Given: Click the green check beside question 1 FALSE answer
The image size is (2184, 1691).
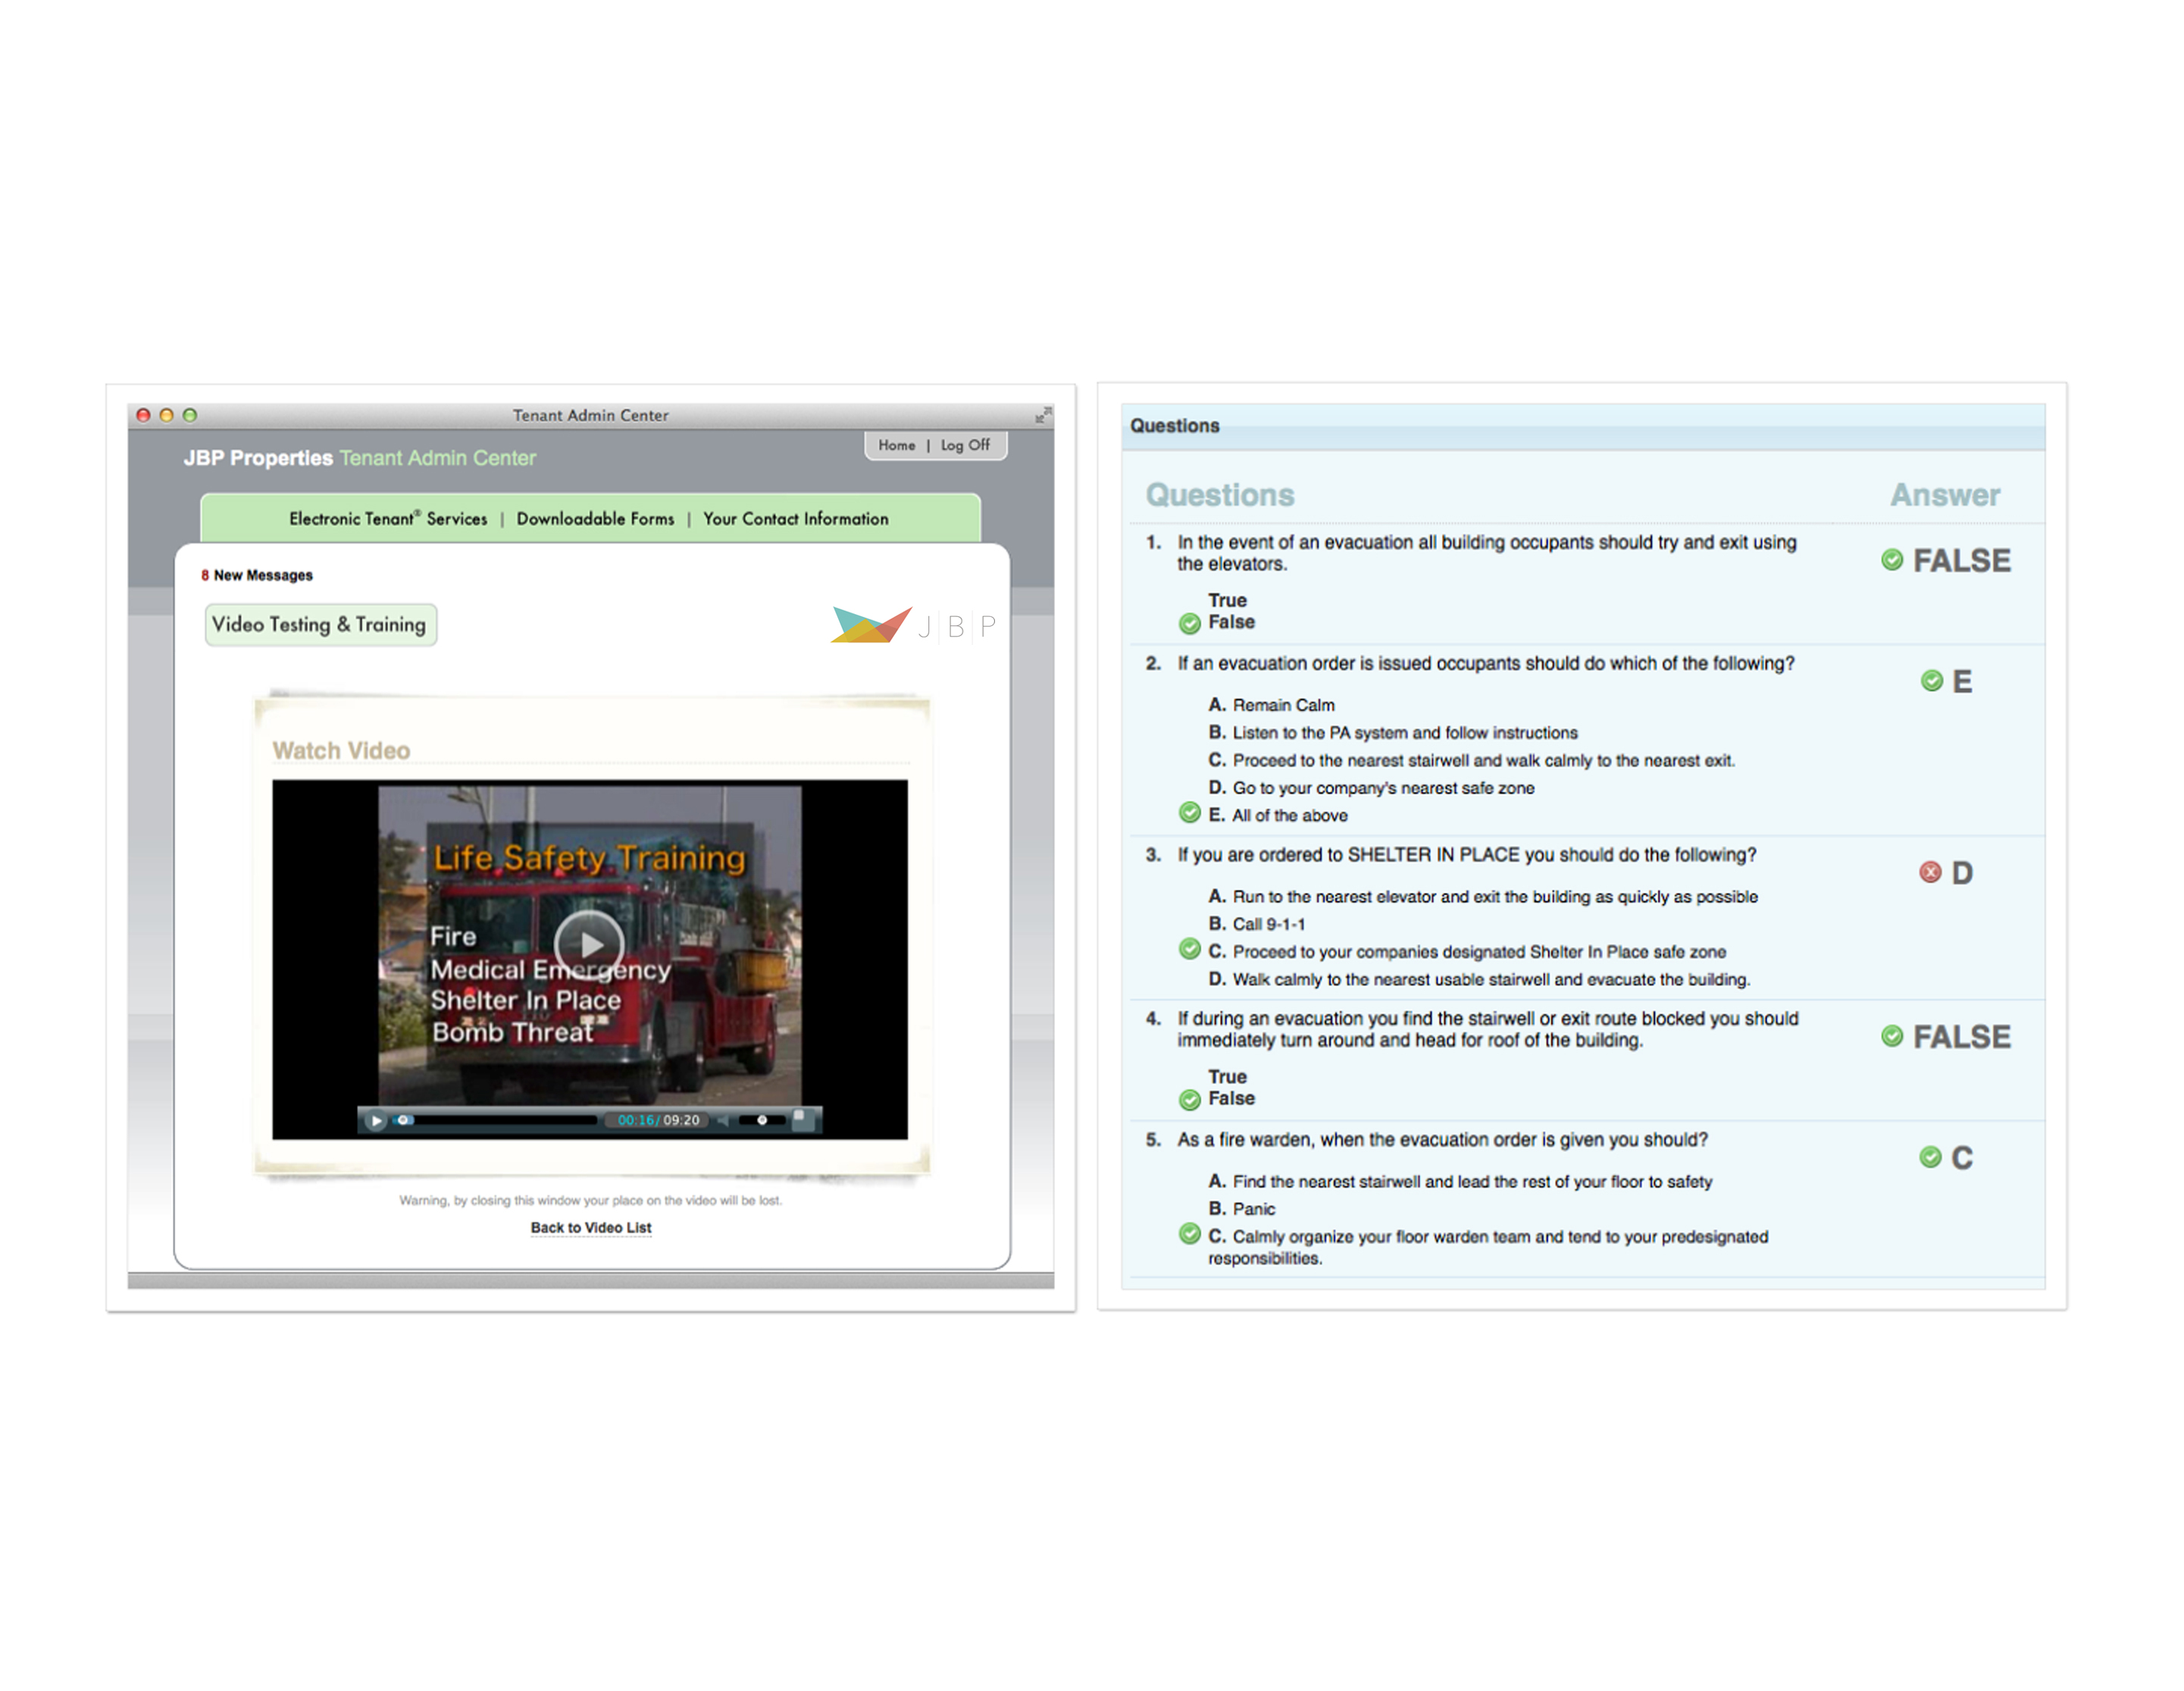Looking at the screenshot, I should click(1891, 560).
